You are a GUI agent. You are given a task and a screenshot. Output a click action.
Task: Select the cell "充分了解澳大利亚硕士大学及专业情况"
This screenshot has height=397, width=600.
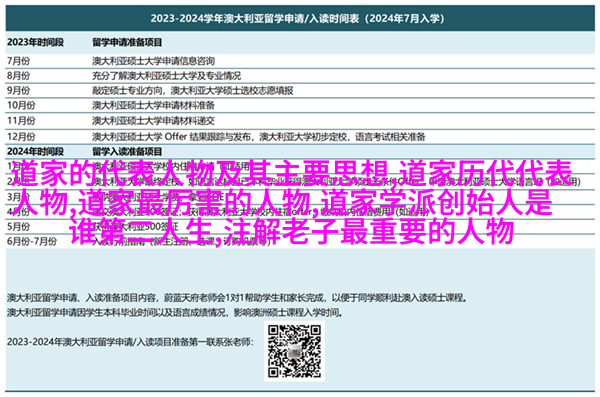tap(166, 75)
